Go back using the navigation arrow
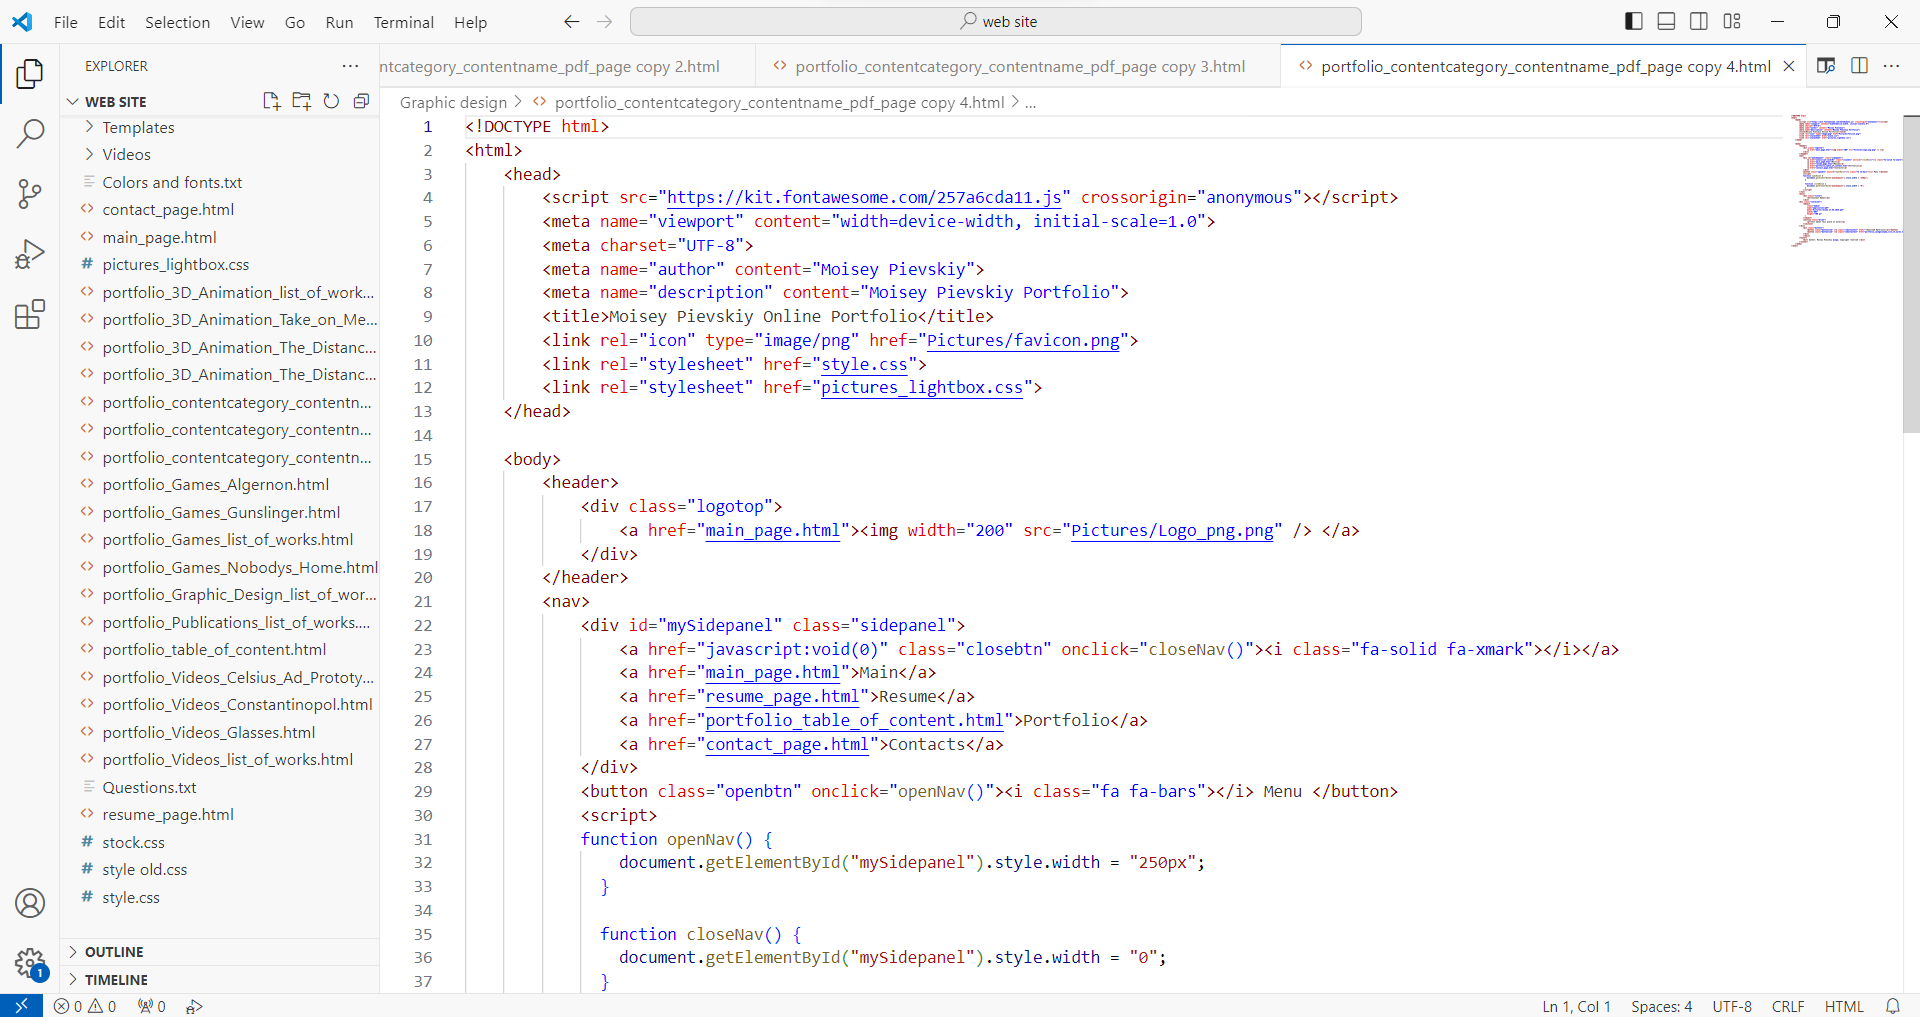This screenshot has height=1017, width=1920. click(x=571, y=22)
